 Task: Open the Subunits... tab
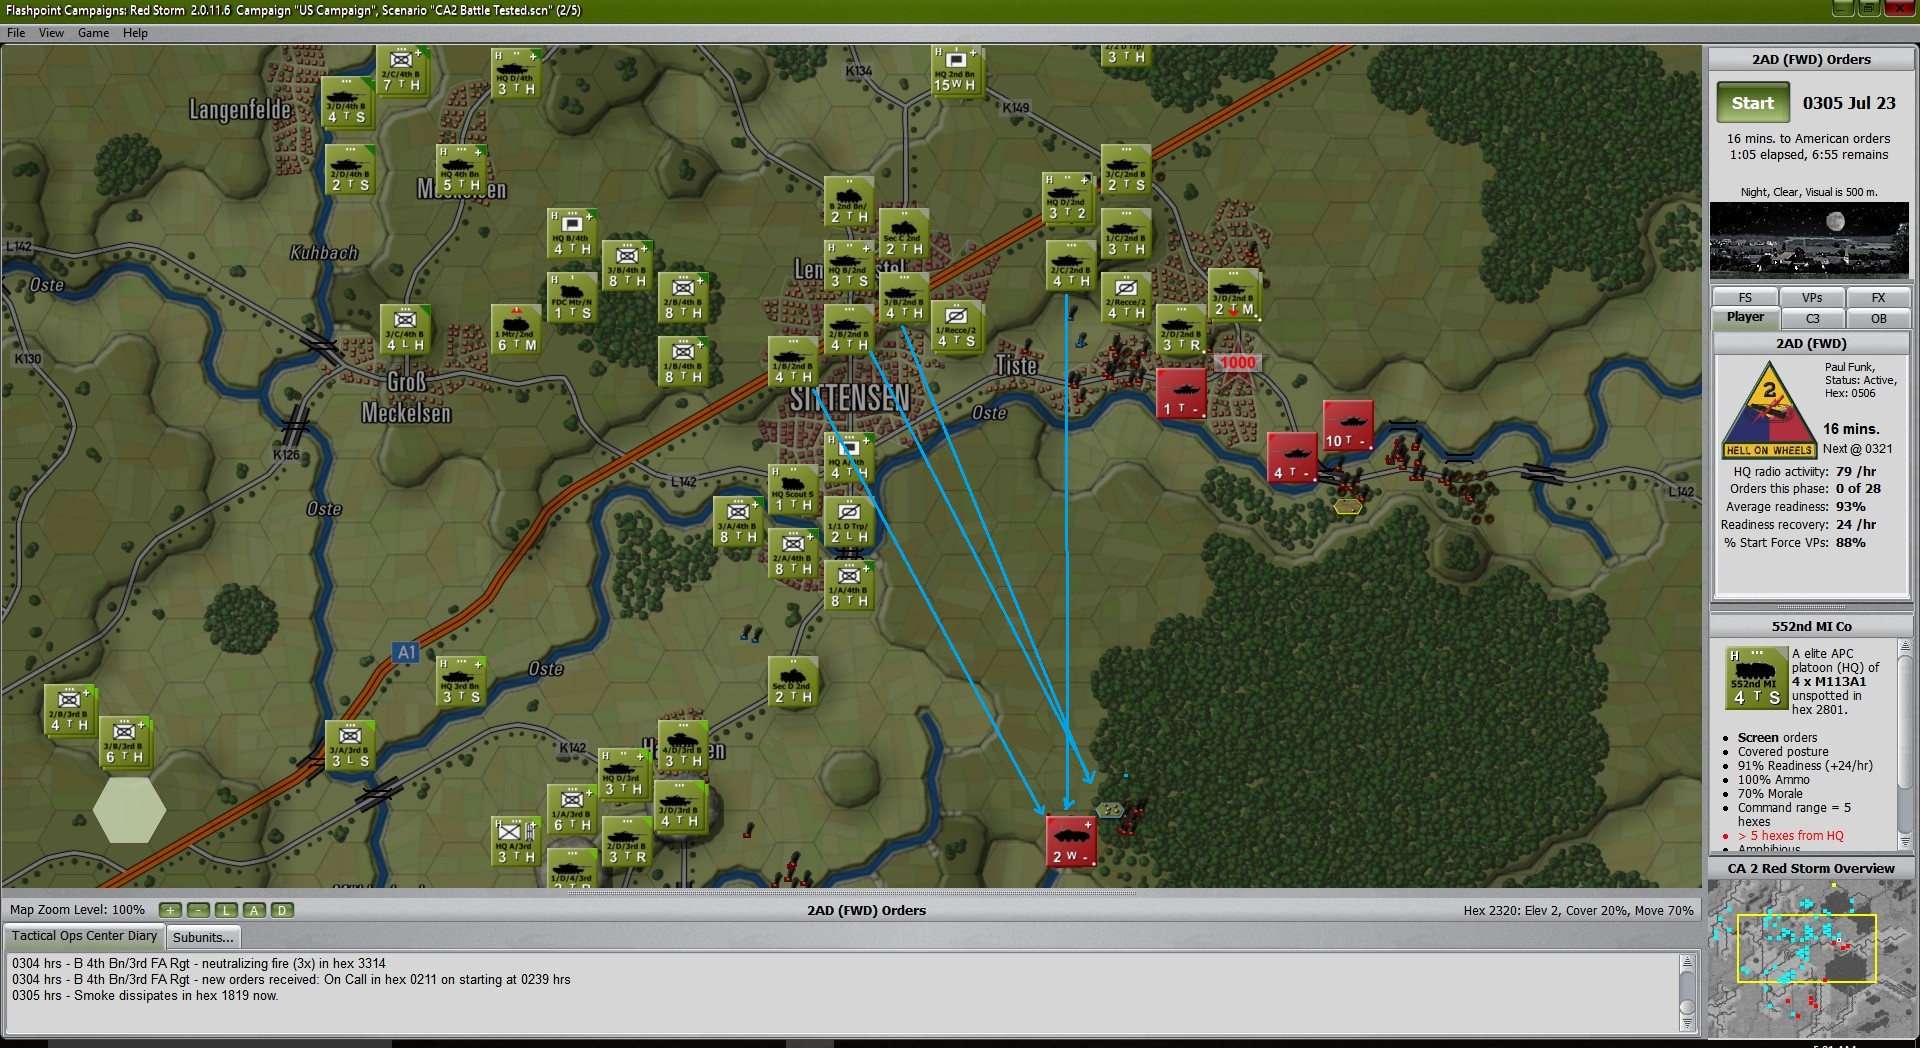point(203,937)
